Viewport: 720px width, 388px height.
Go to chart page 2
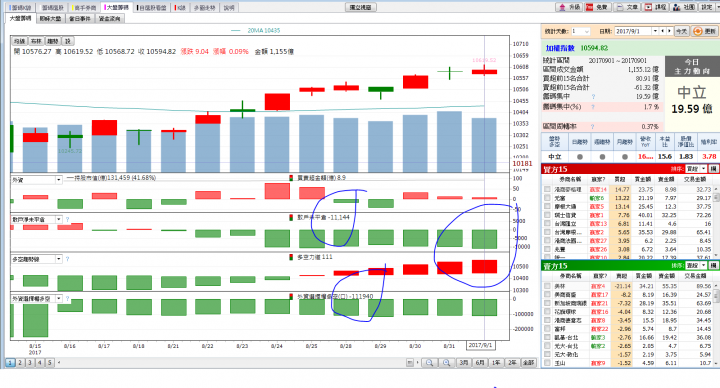[x=20, y=363]
